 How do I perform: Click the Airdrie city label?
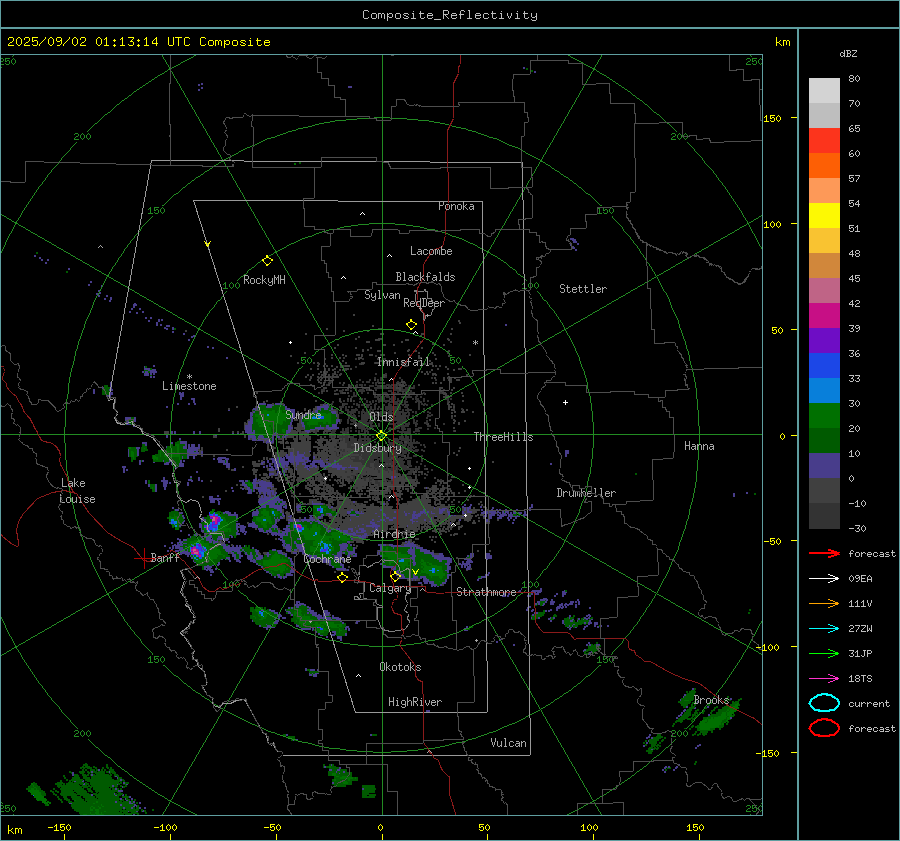click(x=394, y=534)
